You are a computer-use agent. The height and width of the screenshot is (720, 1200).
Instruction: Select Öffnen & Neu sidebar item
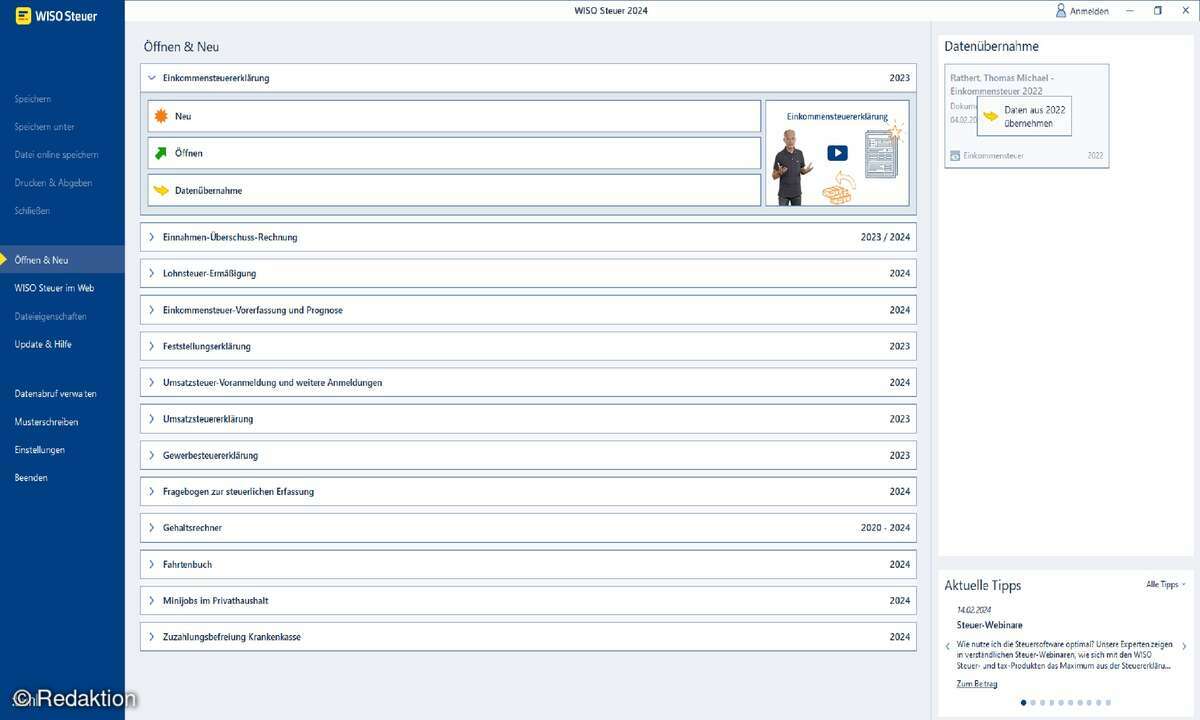tap(62, 260)
